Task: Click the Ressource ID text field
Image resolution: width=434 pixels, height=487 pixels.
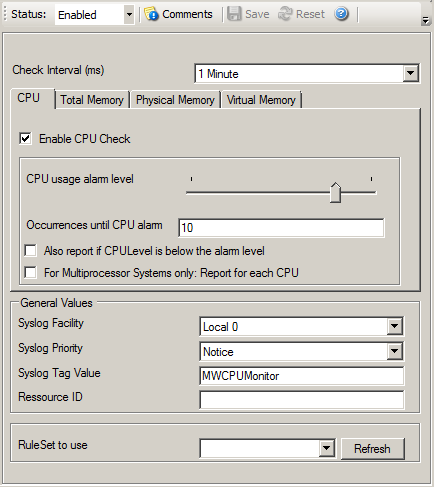Action: 302,400
